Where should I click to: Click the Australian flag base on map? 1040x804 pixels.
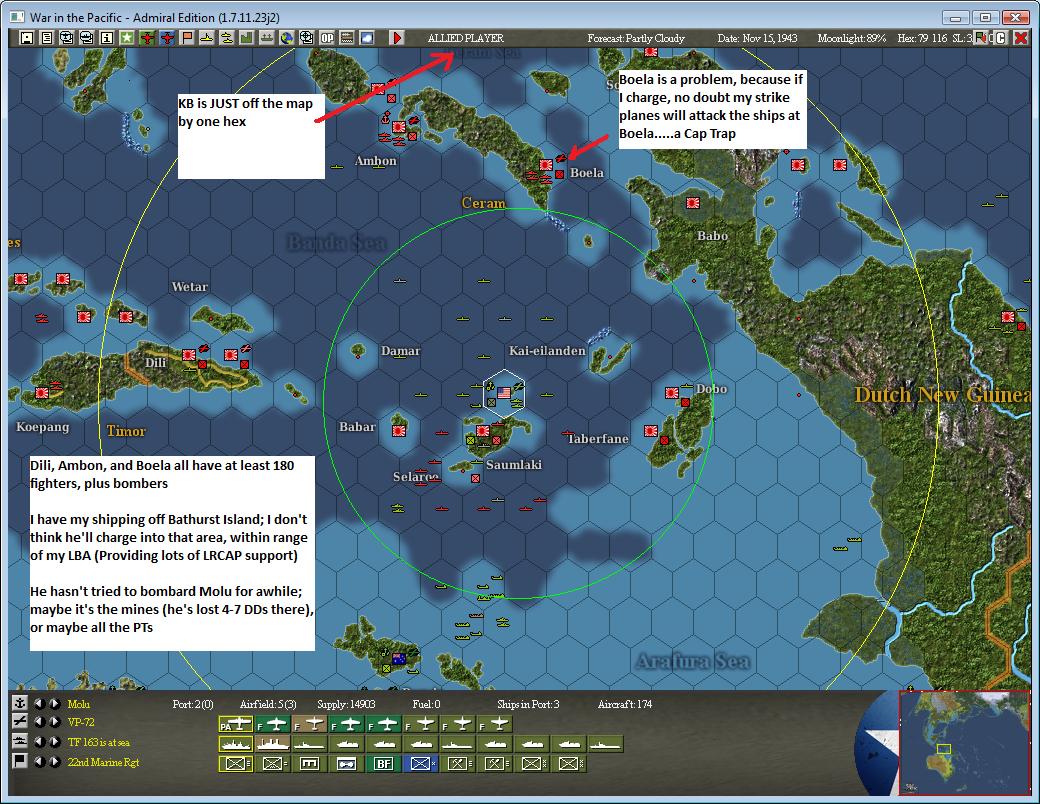pyautogui.click(x=399, y=659)
